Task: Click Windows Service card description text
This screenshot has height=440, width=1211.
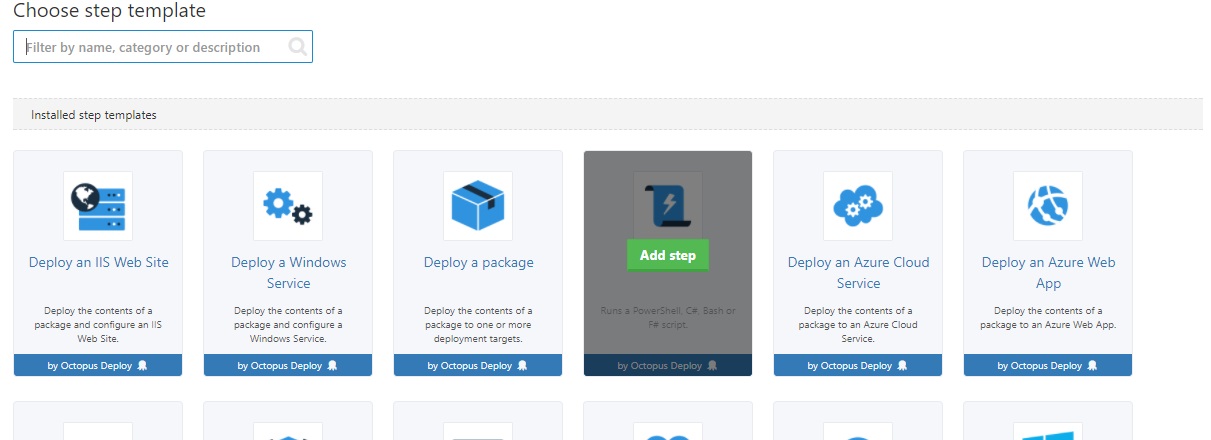Action: 288,324
